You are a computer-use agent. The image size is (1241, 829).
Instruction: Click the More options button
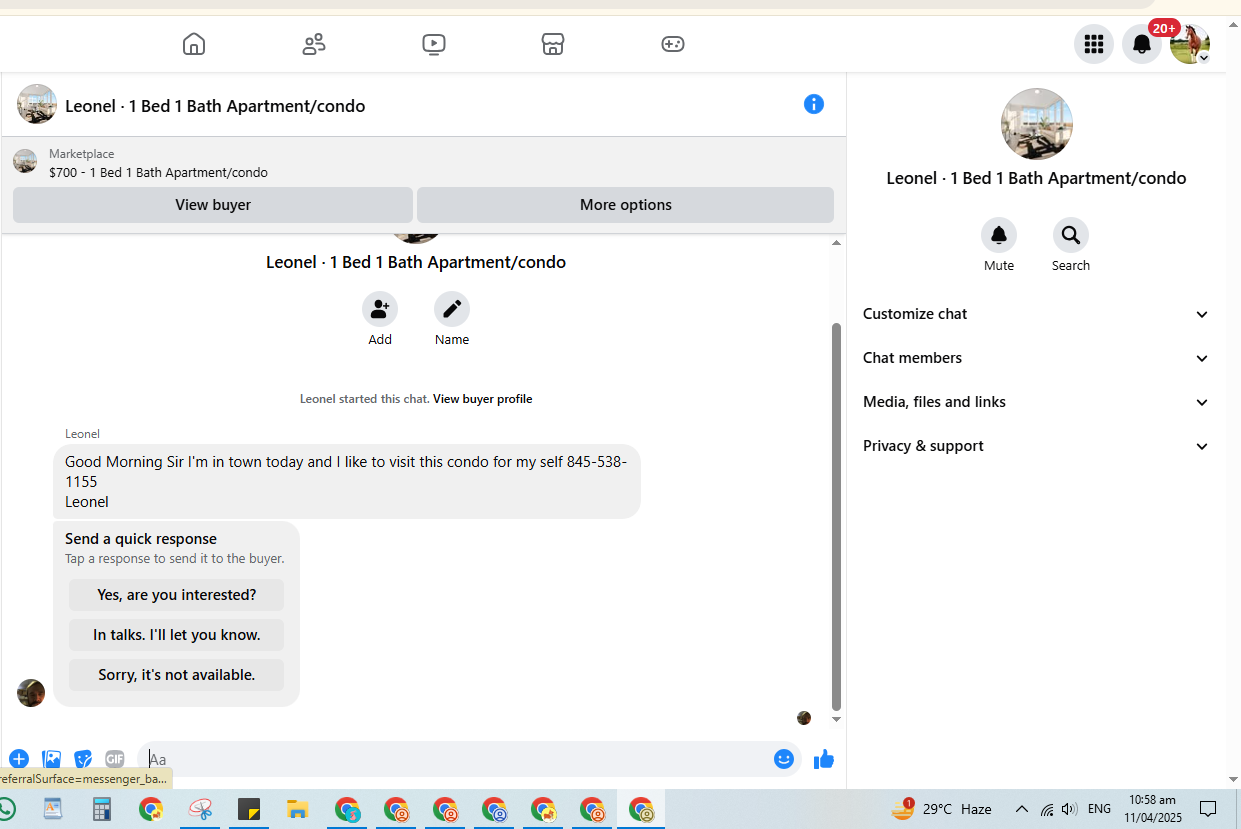tap(626, 205)
